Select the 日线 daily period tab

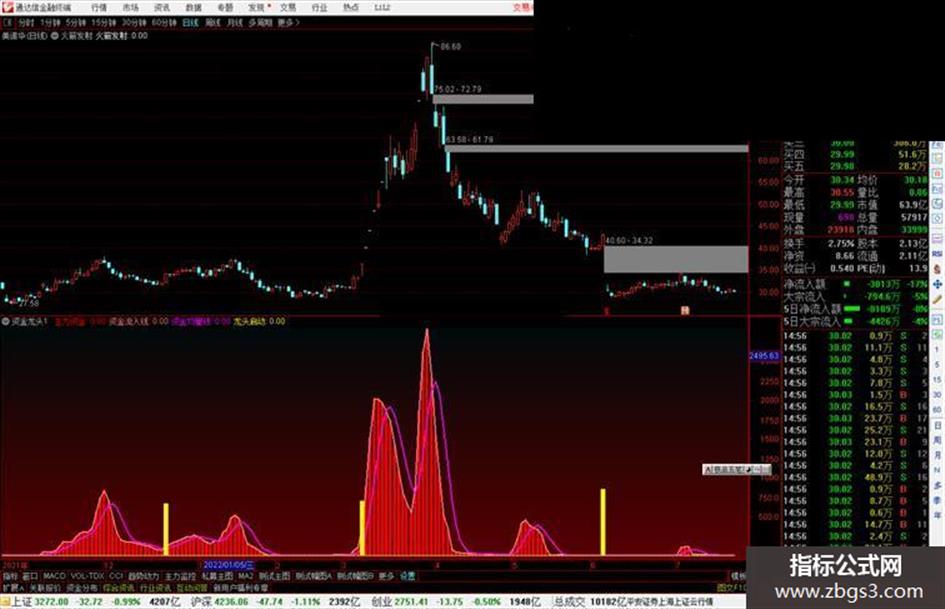point(190,22)
